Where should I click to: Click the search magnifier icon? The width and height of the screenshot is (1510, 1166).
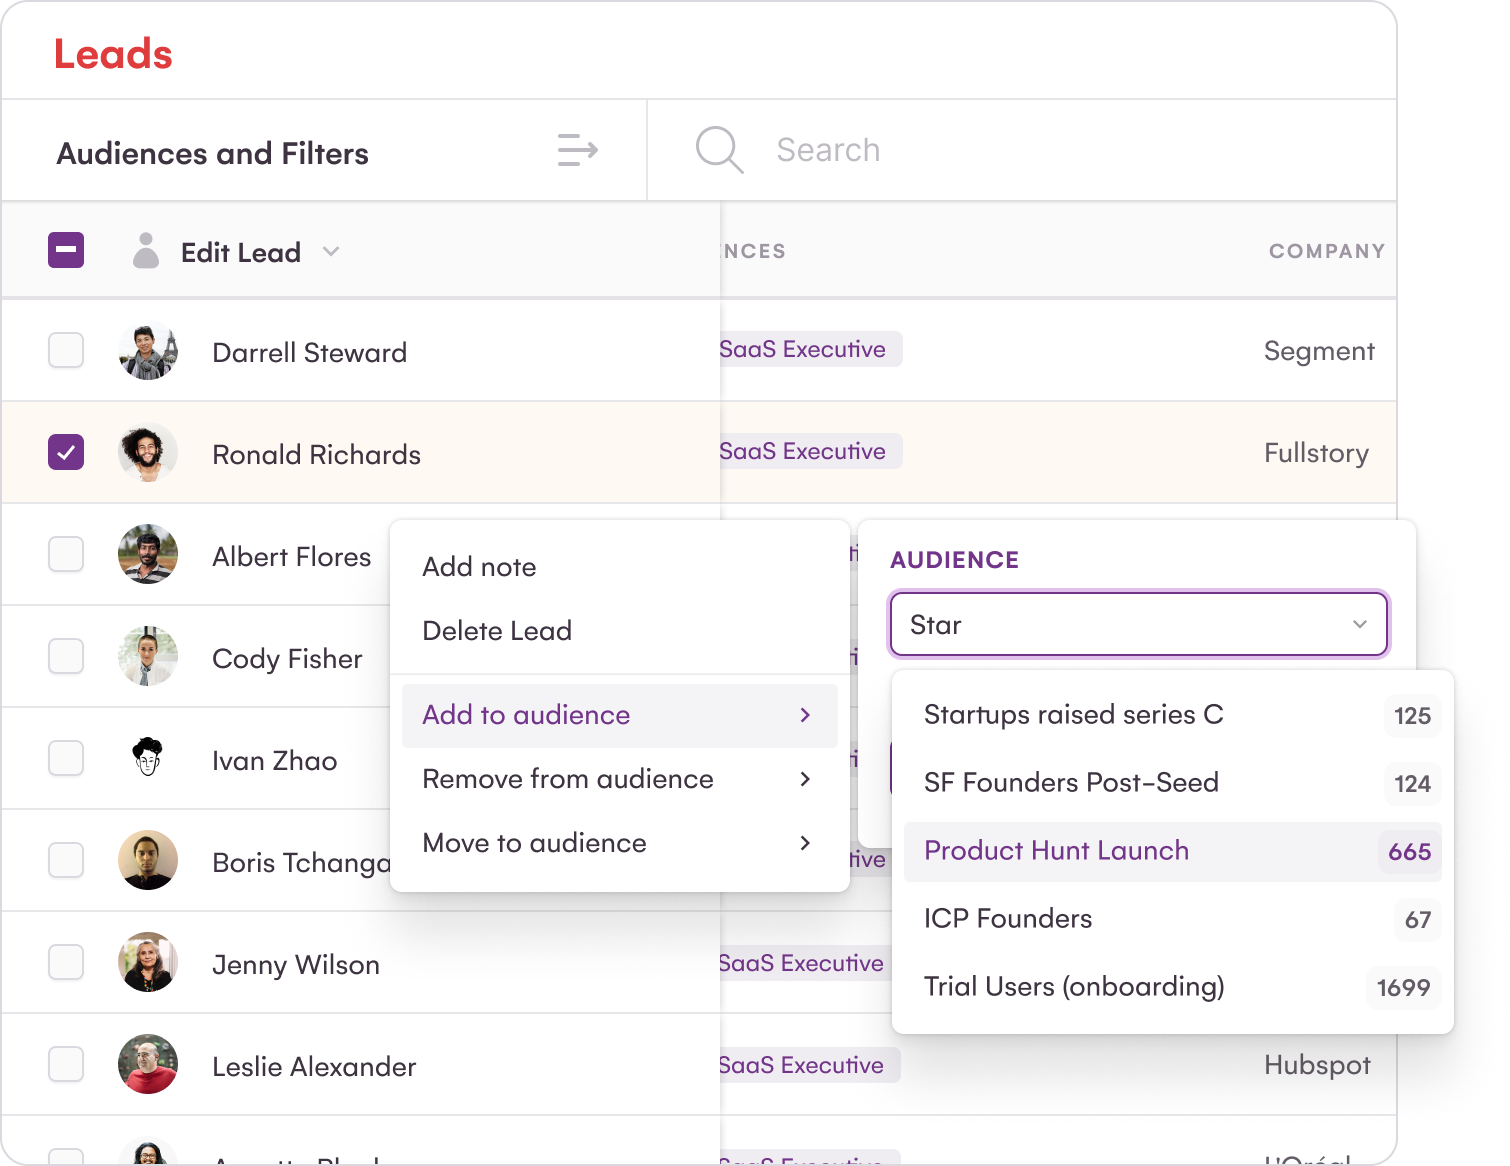(x=718, y=150)
